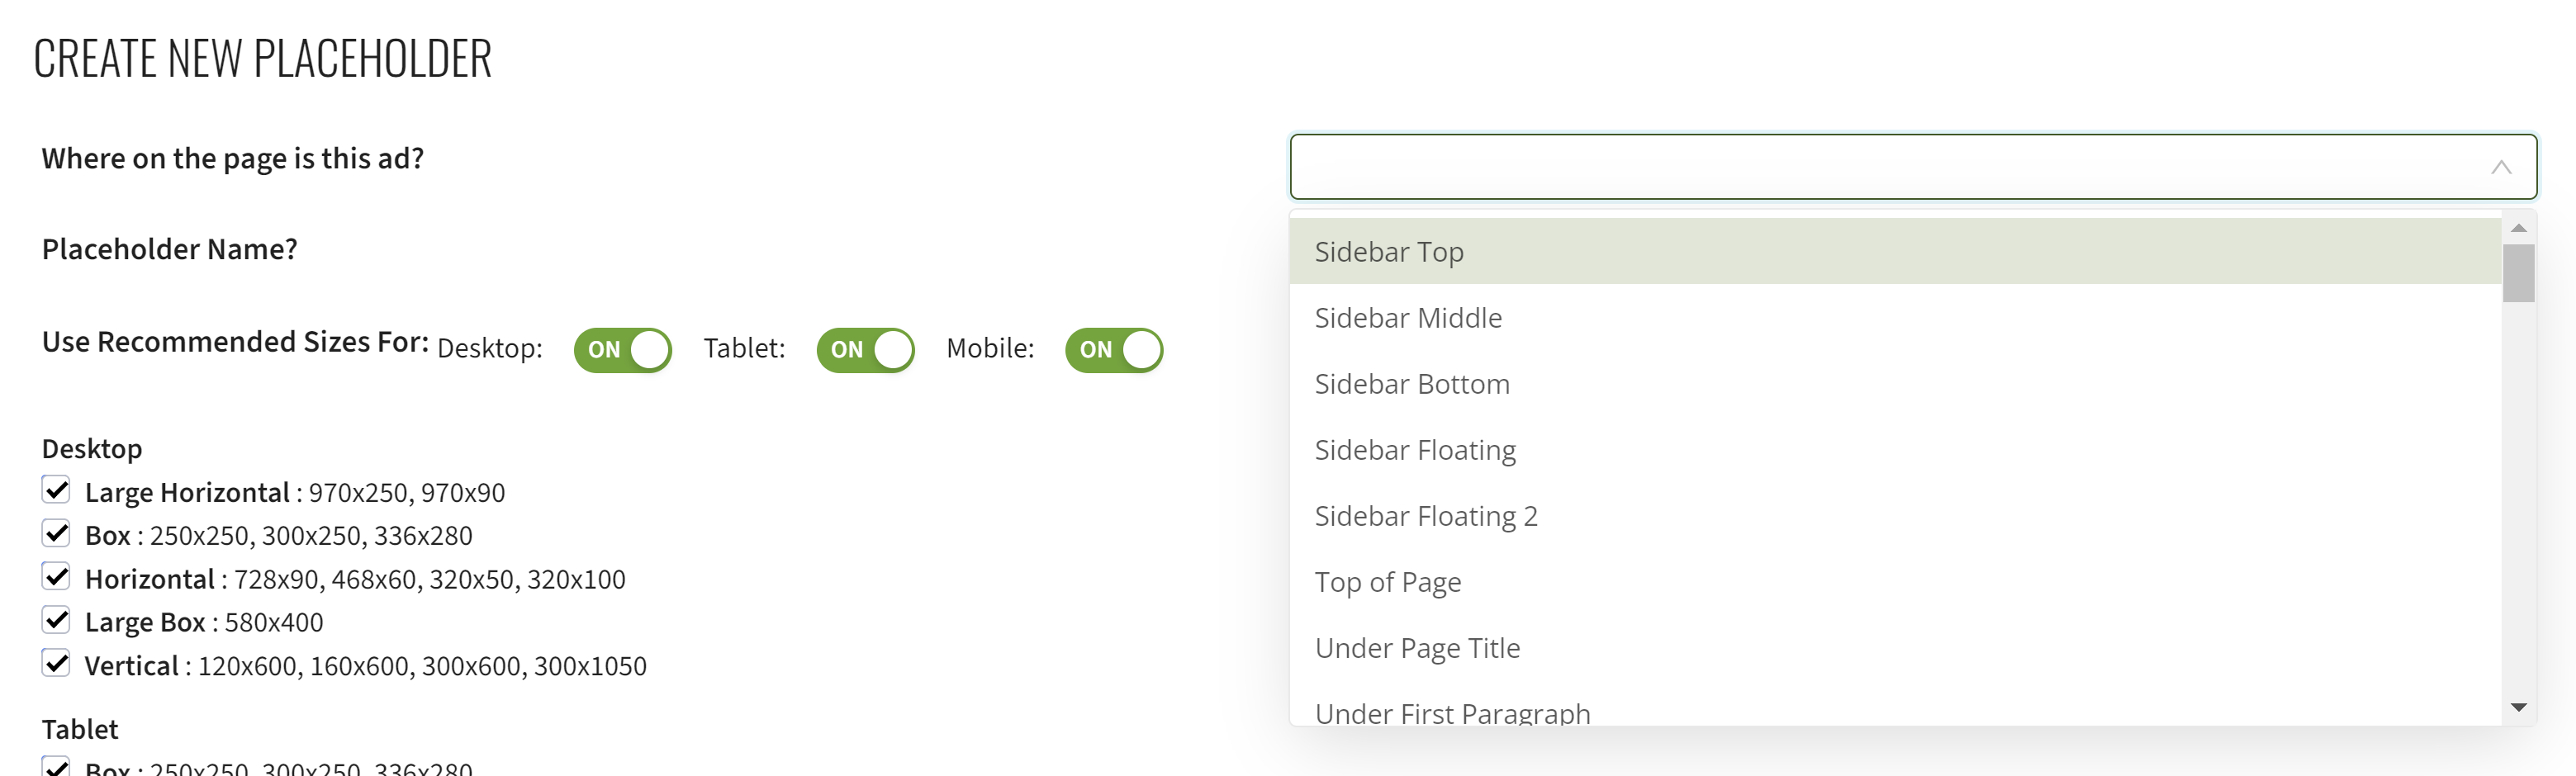
Task: Choose Under Page Title option
Action: (x=1416, y=648)
